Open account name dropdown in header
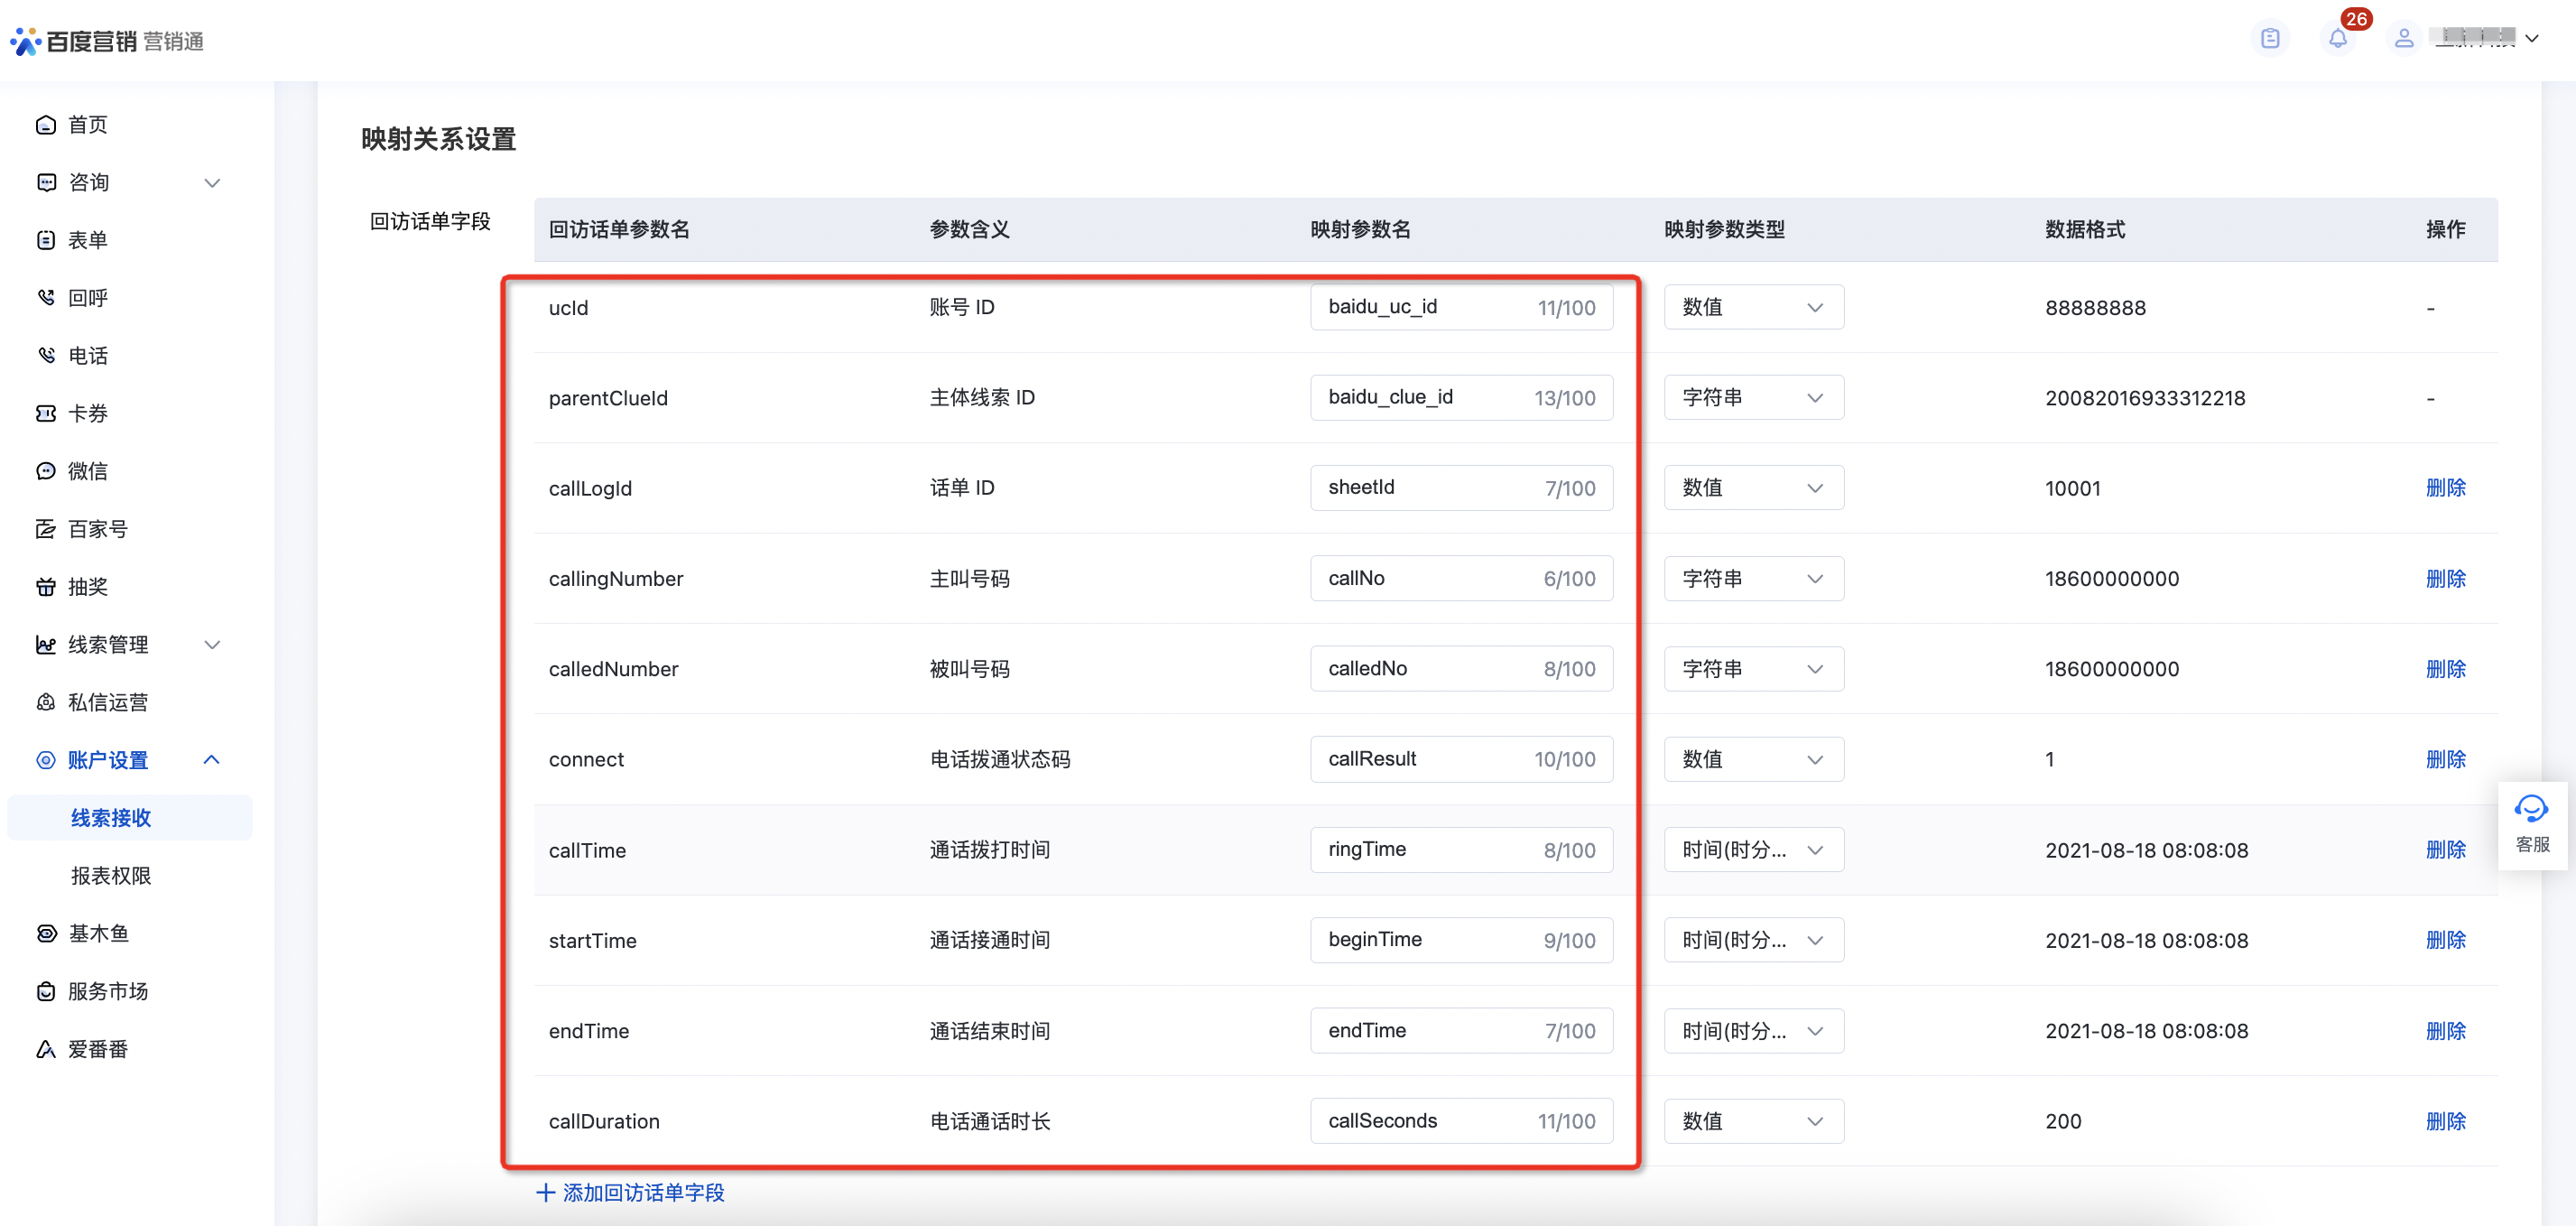The width and height of the screenshot is (2576, 1226). tap(2531, 39)
